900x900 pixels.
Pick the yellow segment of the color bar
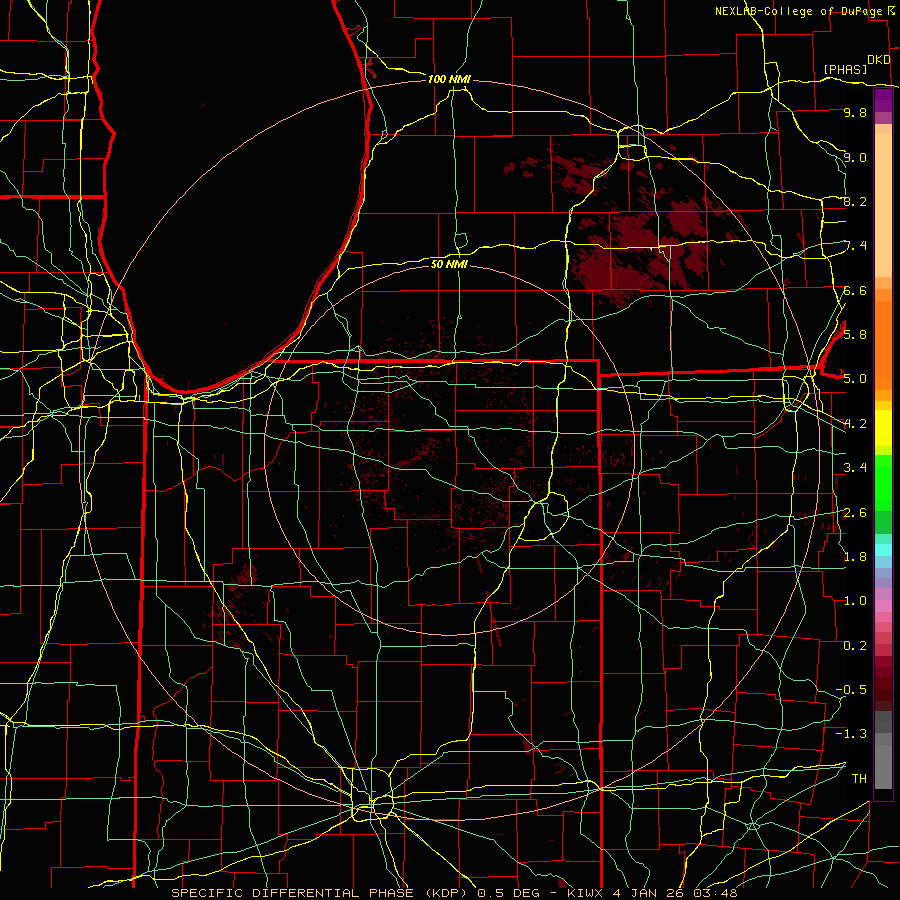click(x=883, y=428)
